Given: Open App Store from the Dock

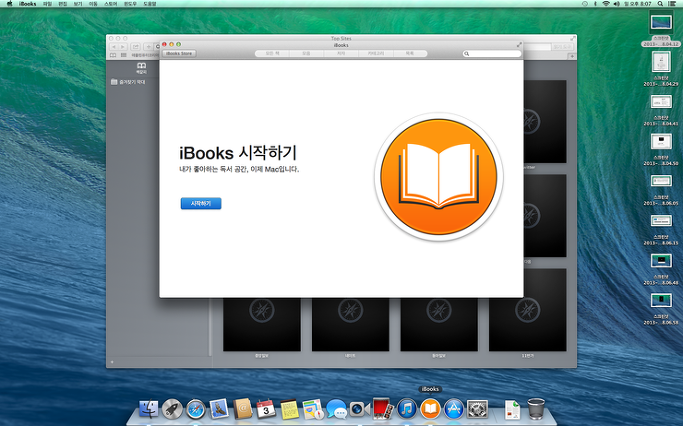Looking at the screenshot, I should 454,409.
